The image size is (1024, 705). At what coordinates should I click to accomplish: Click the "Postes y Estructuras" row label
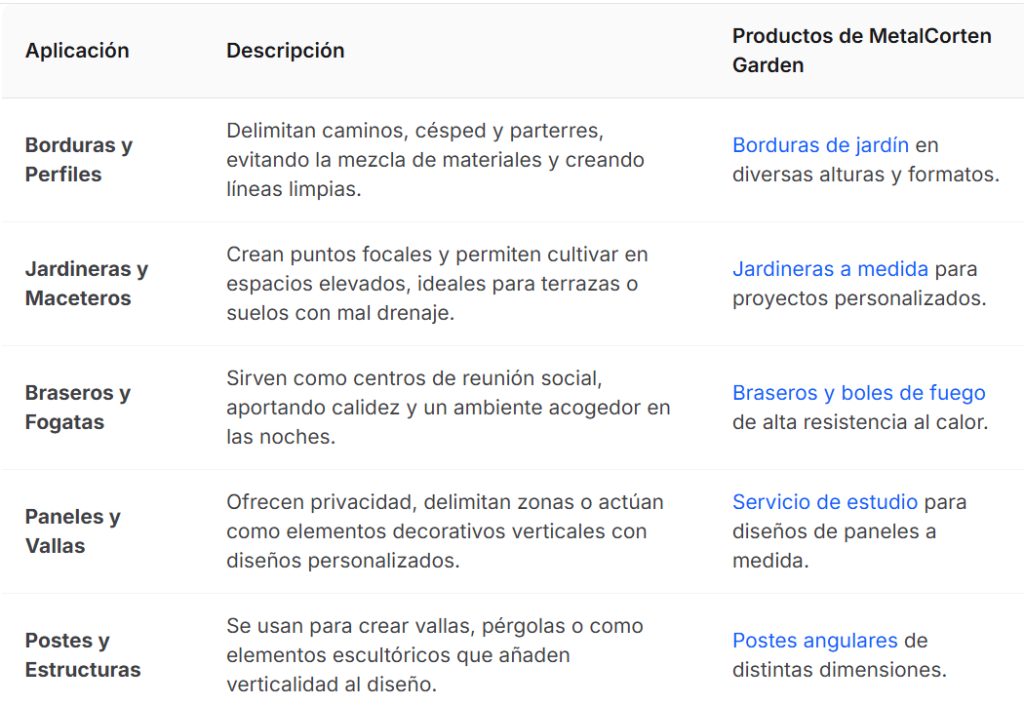point(82,655)
